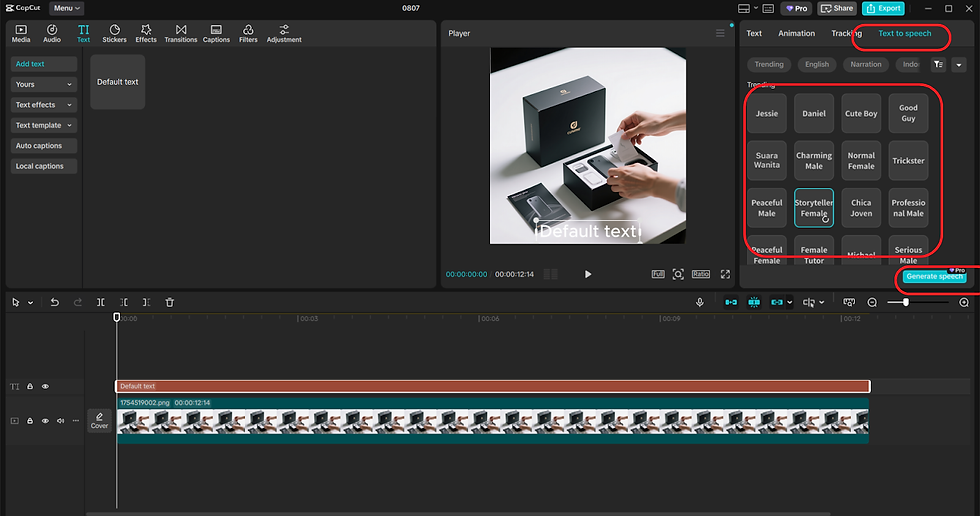Image resolution: width=980 pixels, height=516 pixels.
Task: Open the voice filter icon
Action: (x=938, y=64)
